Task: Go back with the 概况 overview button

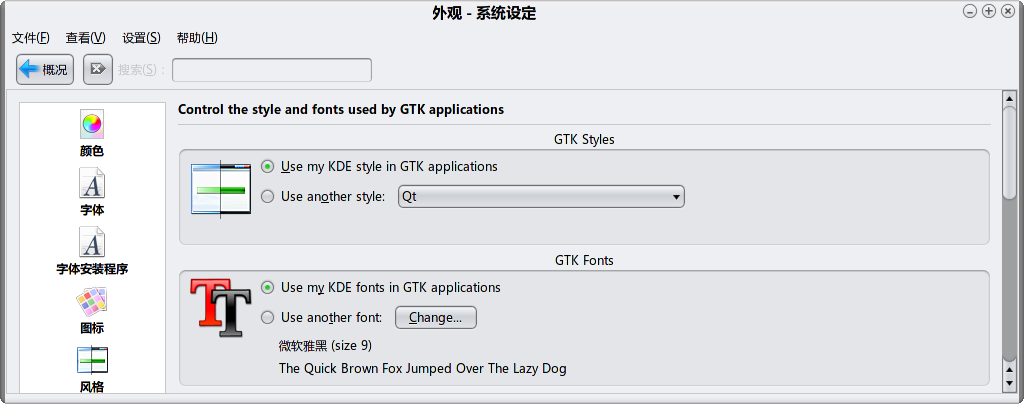Action: (x=45, y=69)
